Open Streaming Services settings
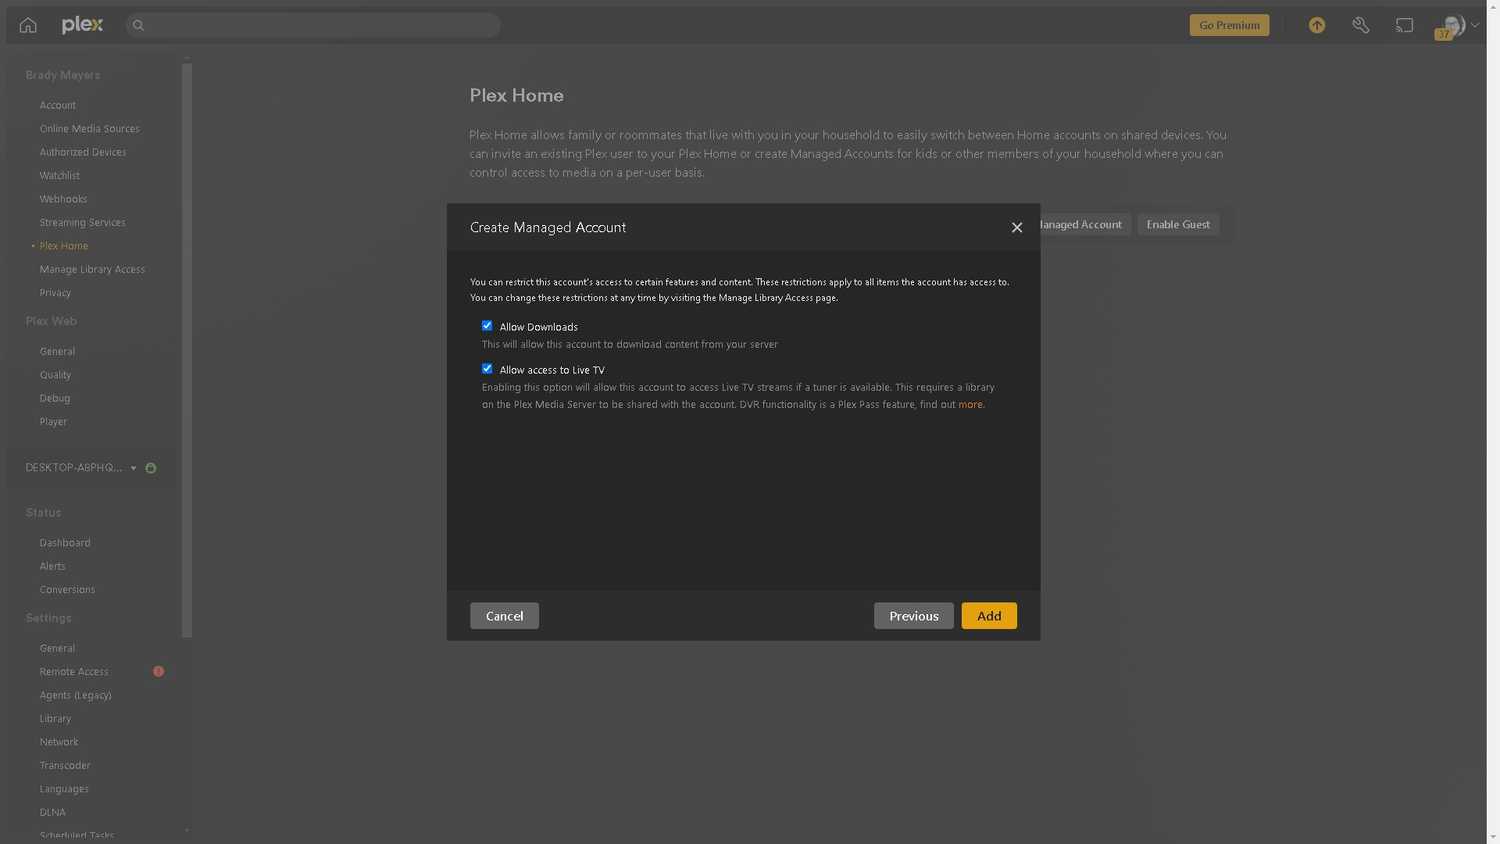This screenshot has width=1500, height=844. [83, 222]
